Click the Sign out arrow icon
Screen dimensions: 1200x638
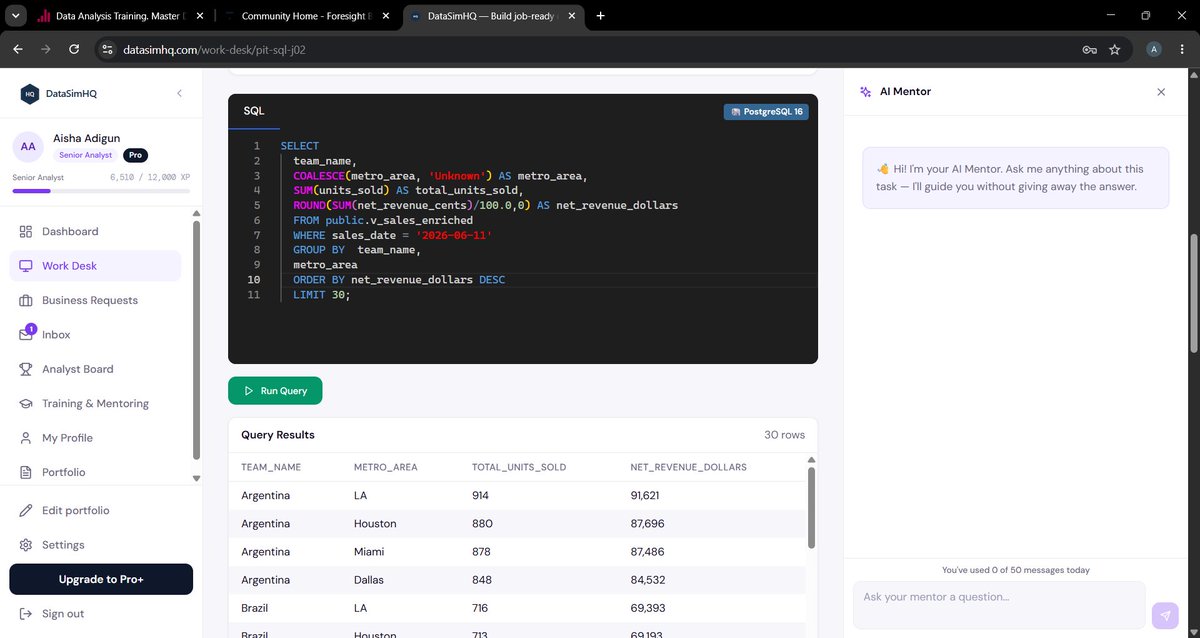pos(26,613)
